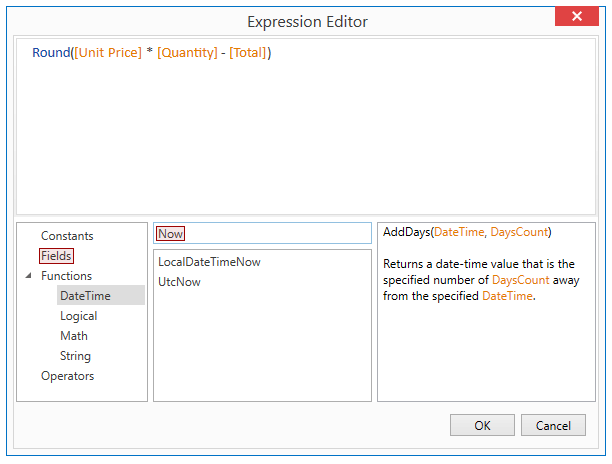Screen dimensions: 612x464
Task: Select the Constants category
Action: (67, 236)
